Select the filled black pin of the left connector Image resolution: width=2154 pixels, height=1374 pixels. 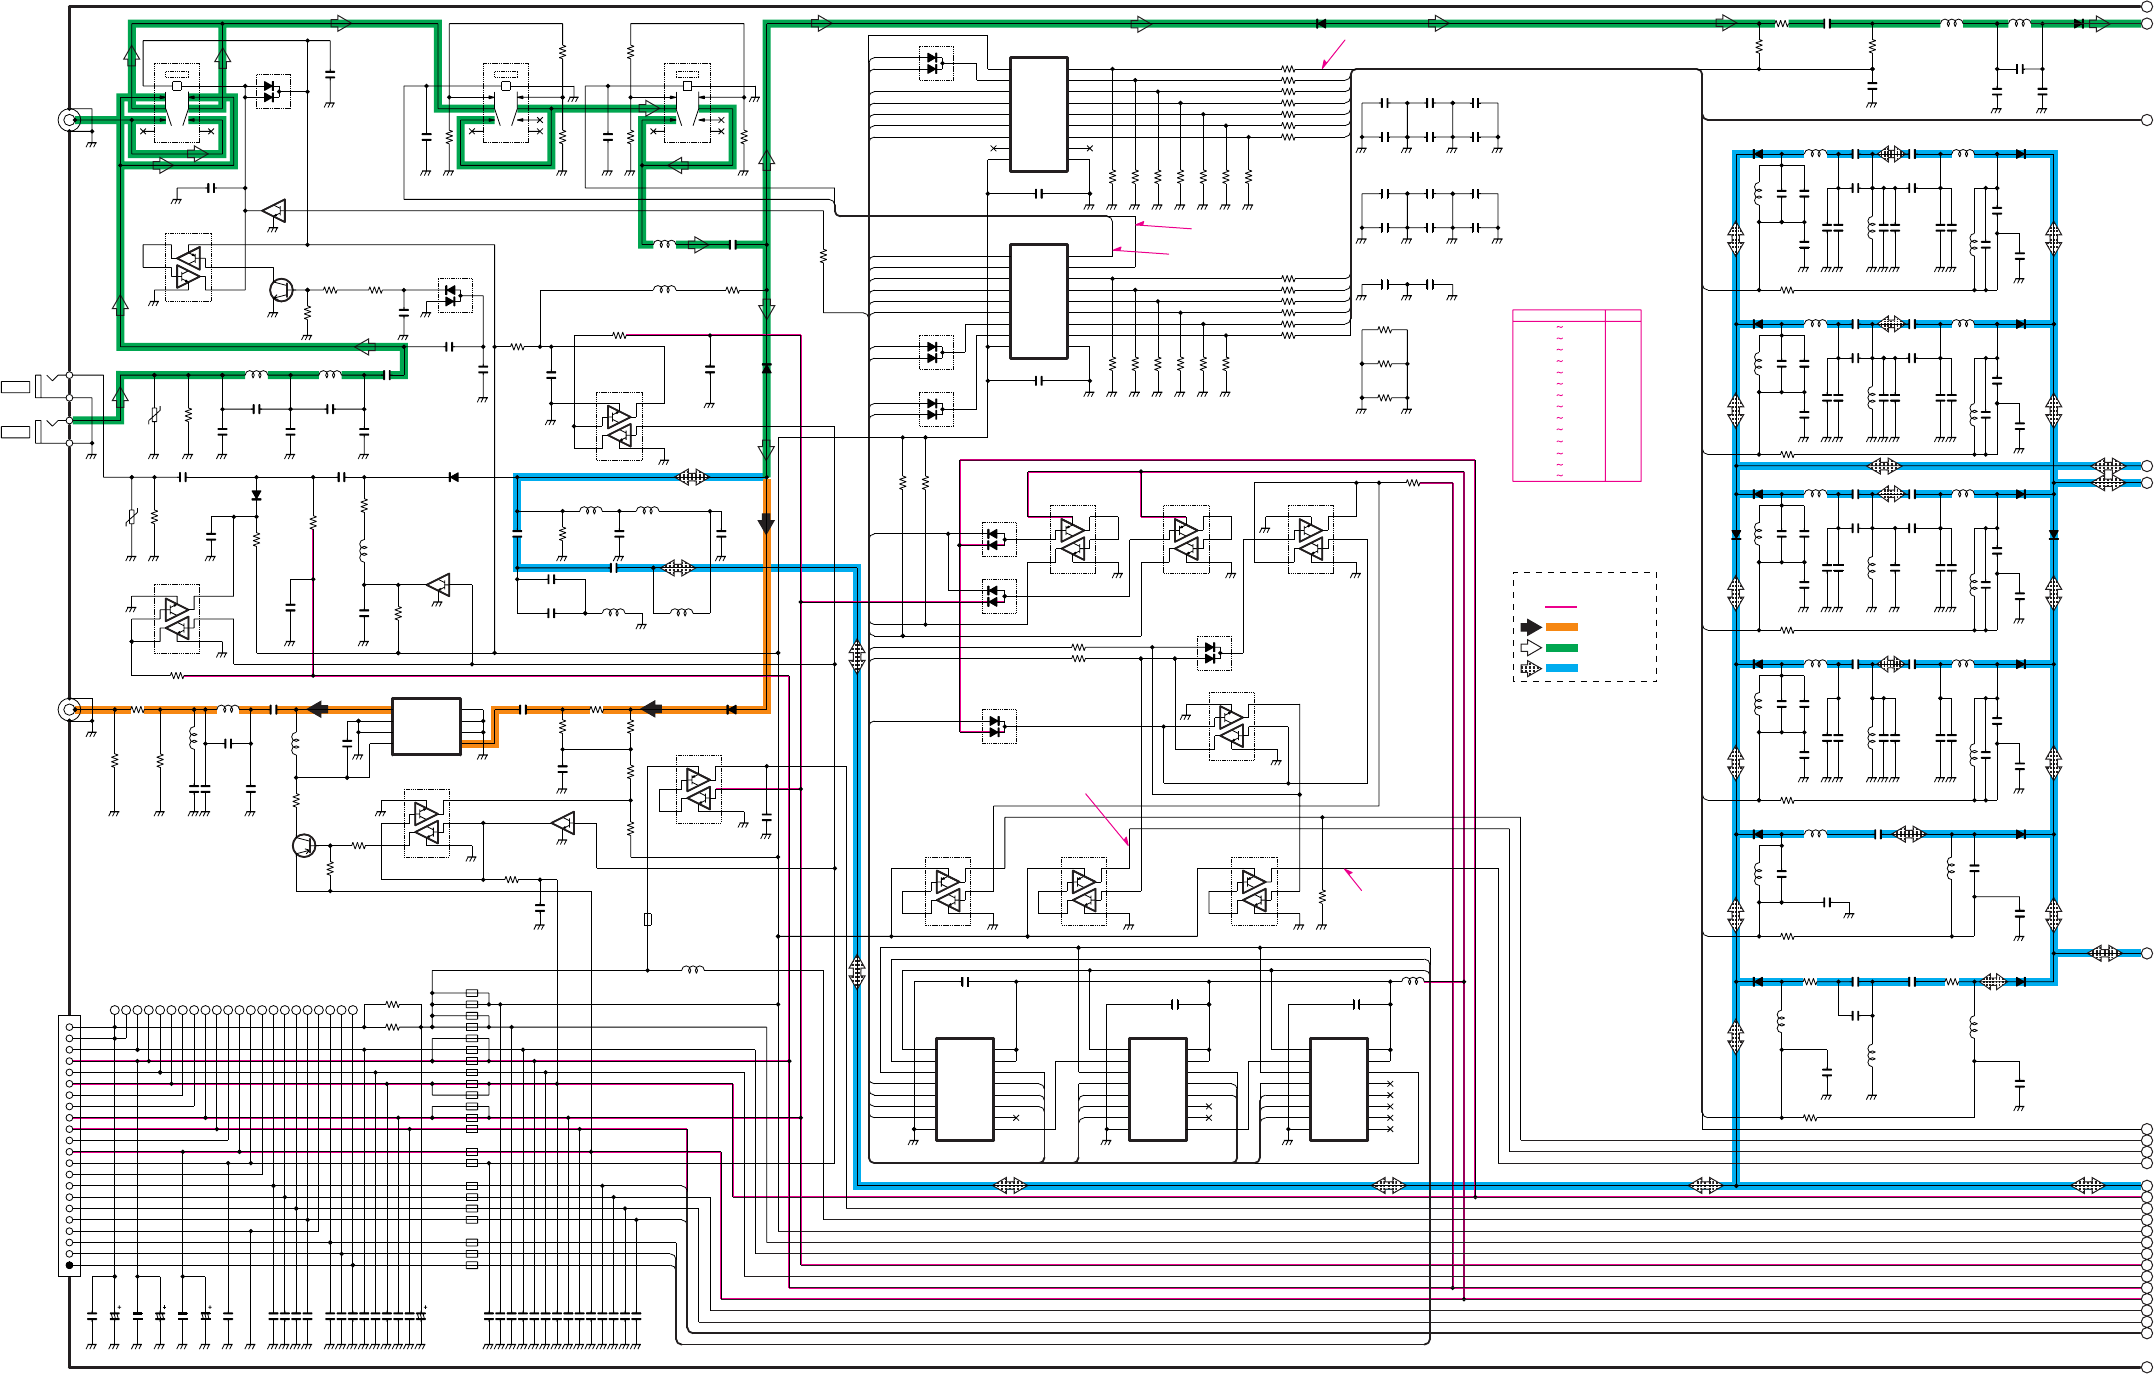pyautogui.click(x=69, y=1266)
